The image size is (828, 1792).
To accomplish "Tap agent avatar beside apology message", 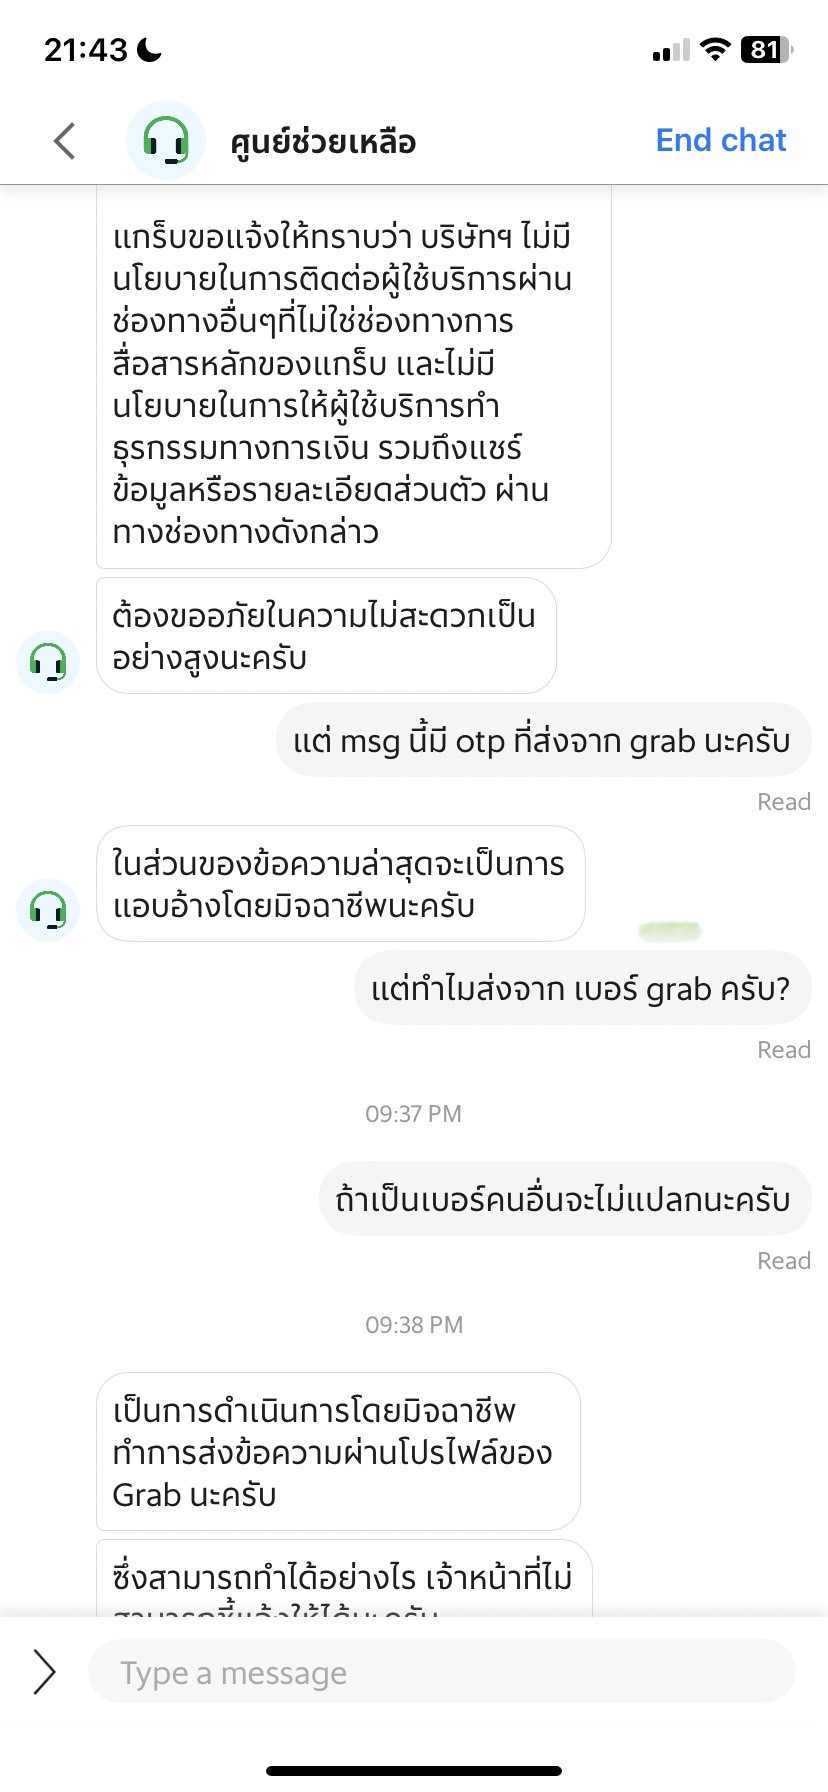I will coord(48,662).
